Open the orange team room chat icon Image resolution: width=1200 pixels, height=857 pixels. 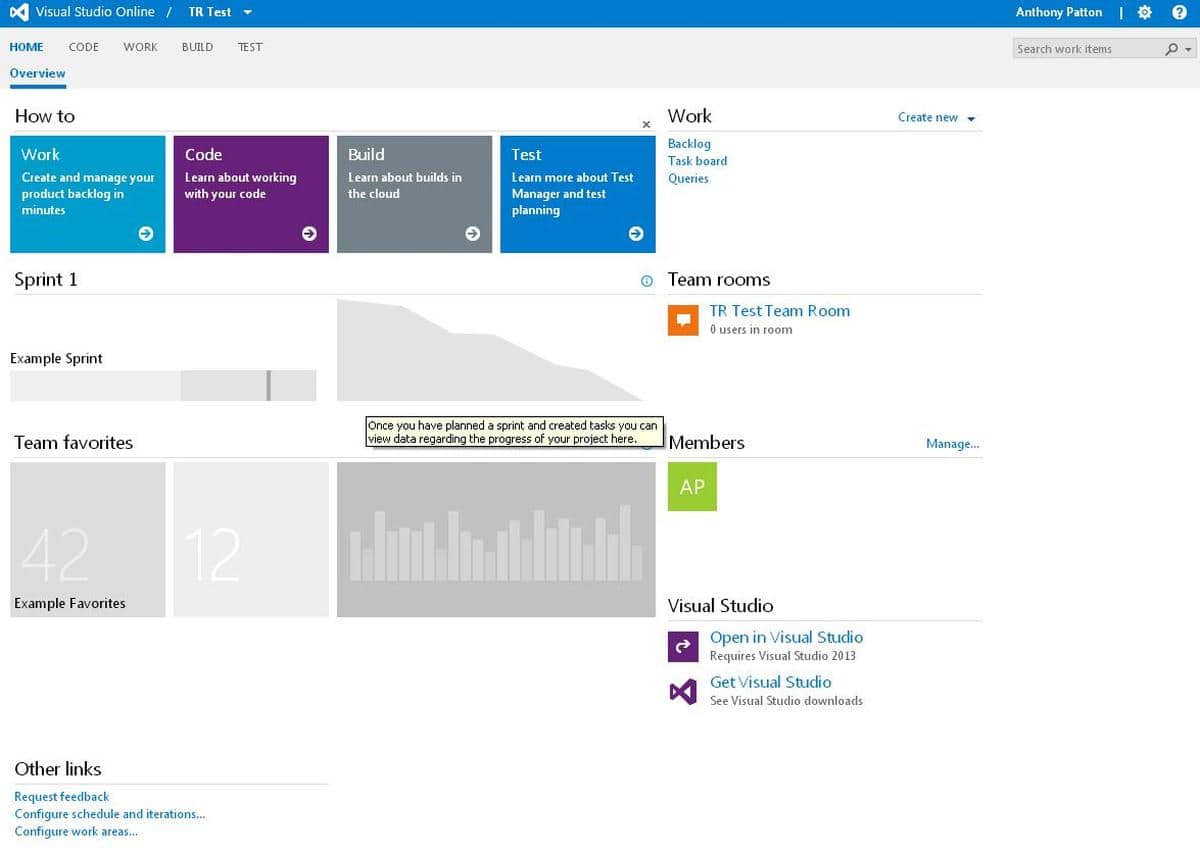click(683, 320)
